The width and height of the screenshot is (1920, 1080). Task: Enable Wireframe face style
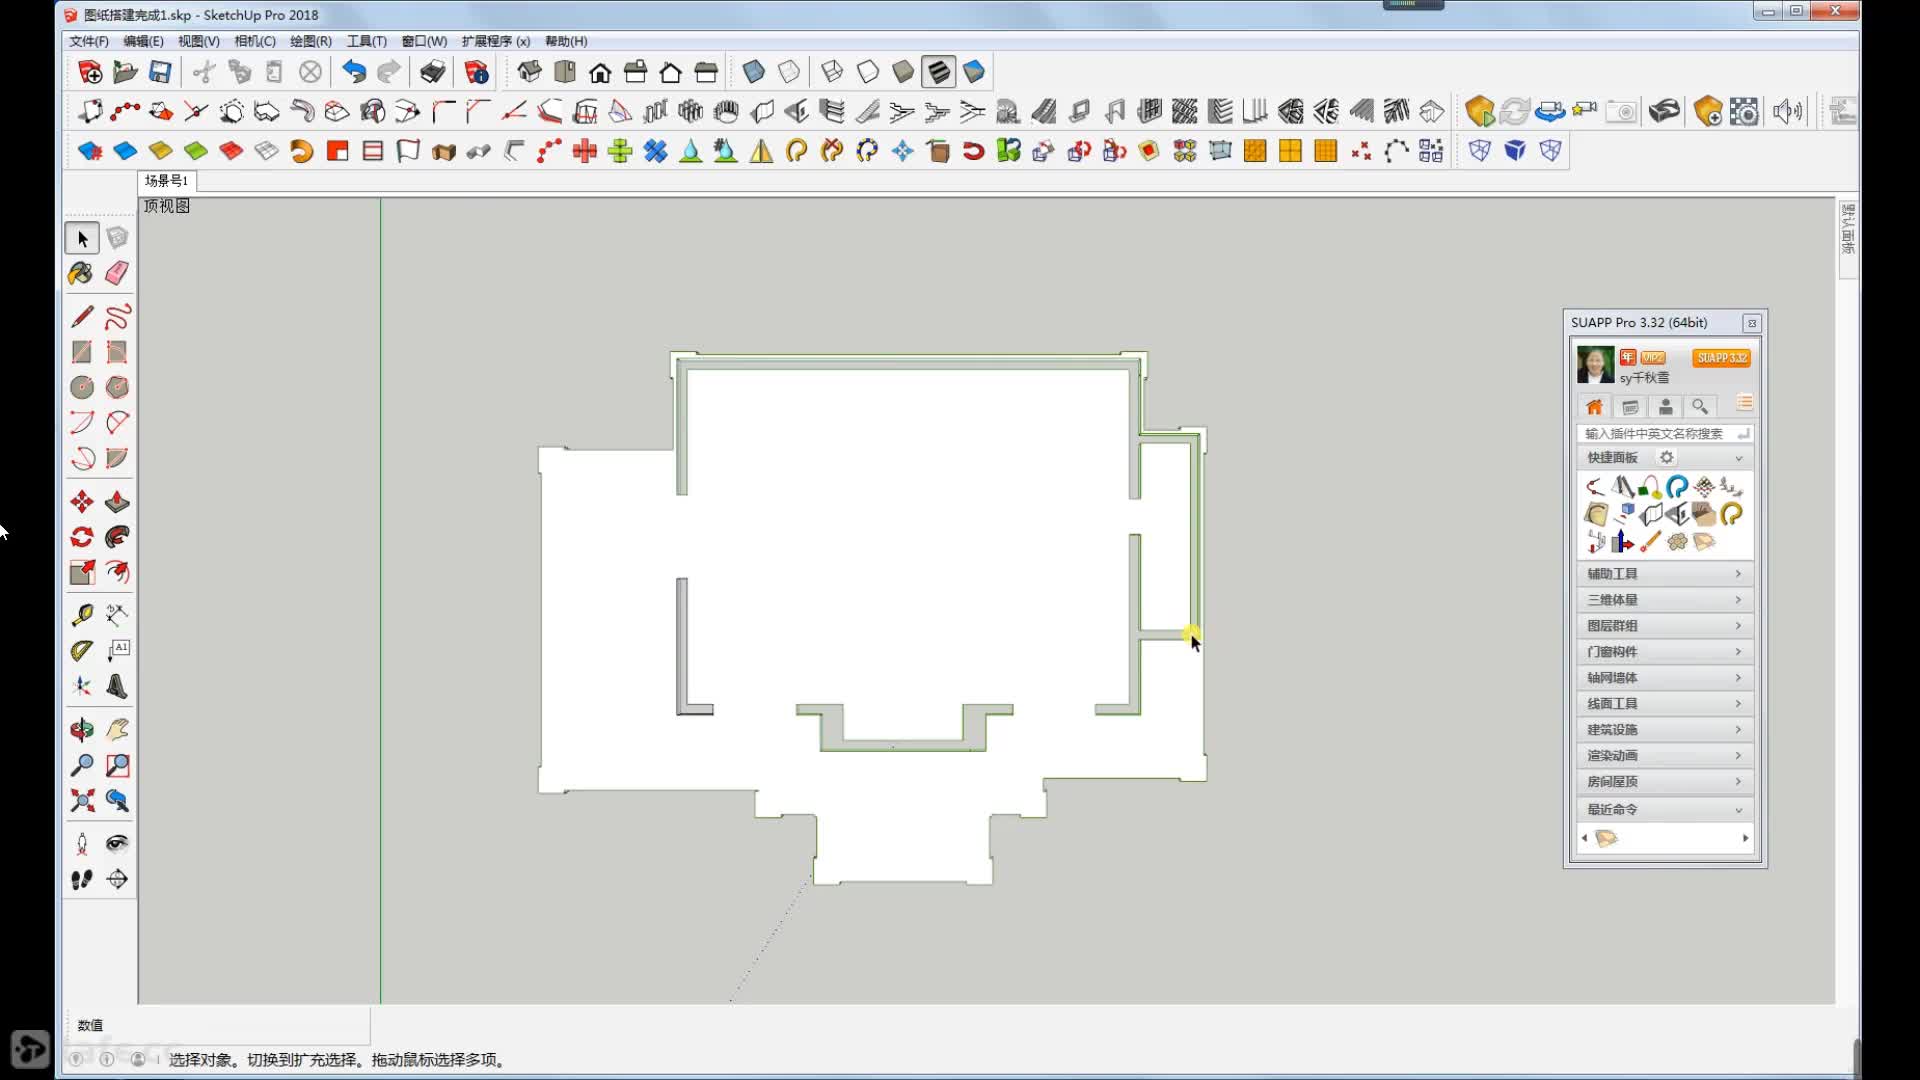[832, 72]
